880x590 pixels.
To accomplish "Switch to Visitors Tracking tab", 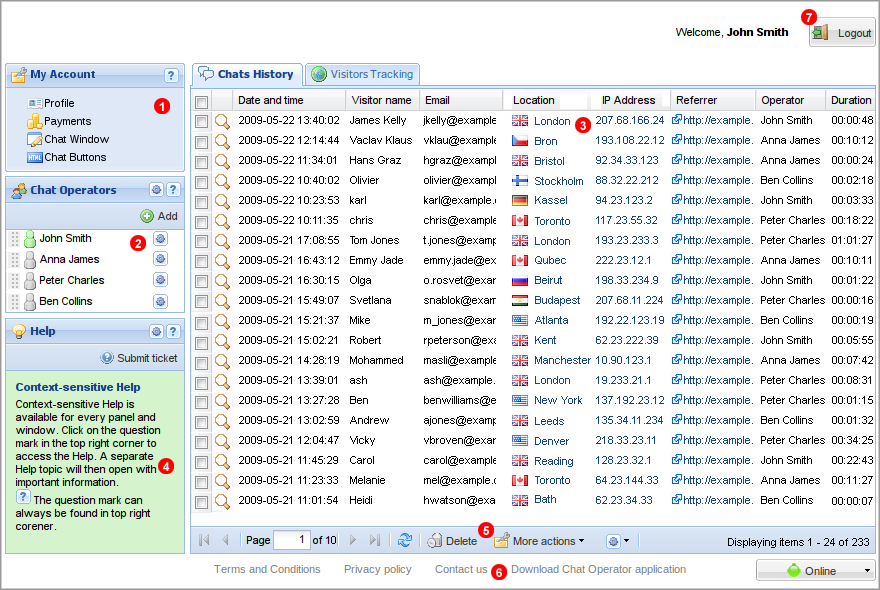I will pyautogui.click(x=363, y=74).
